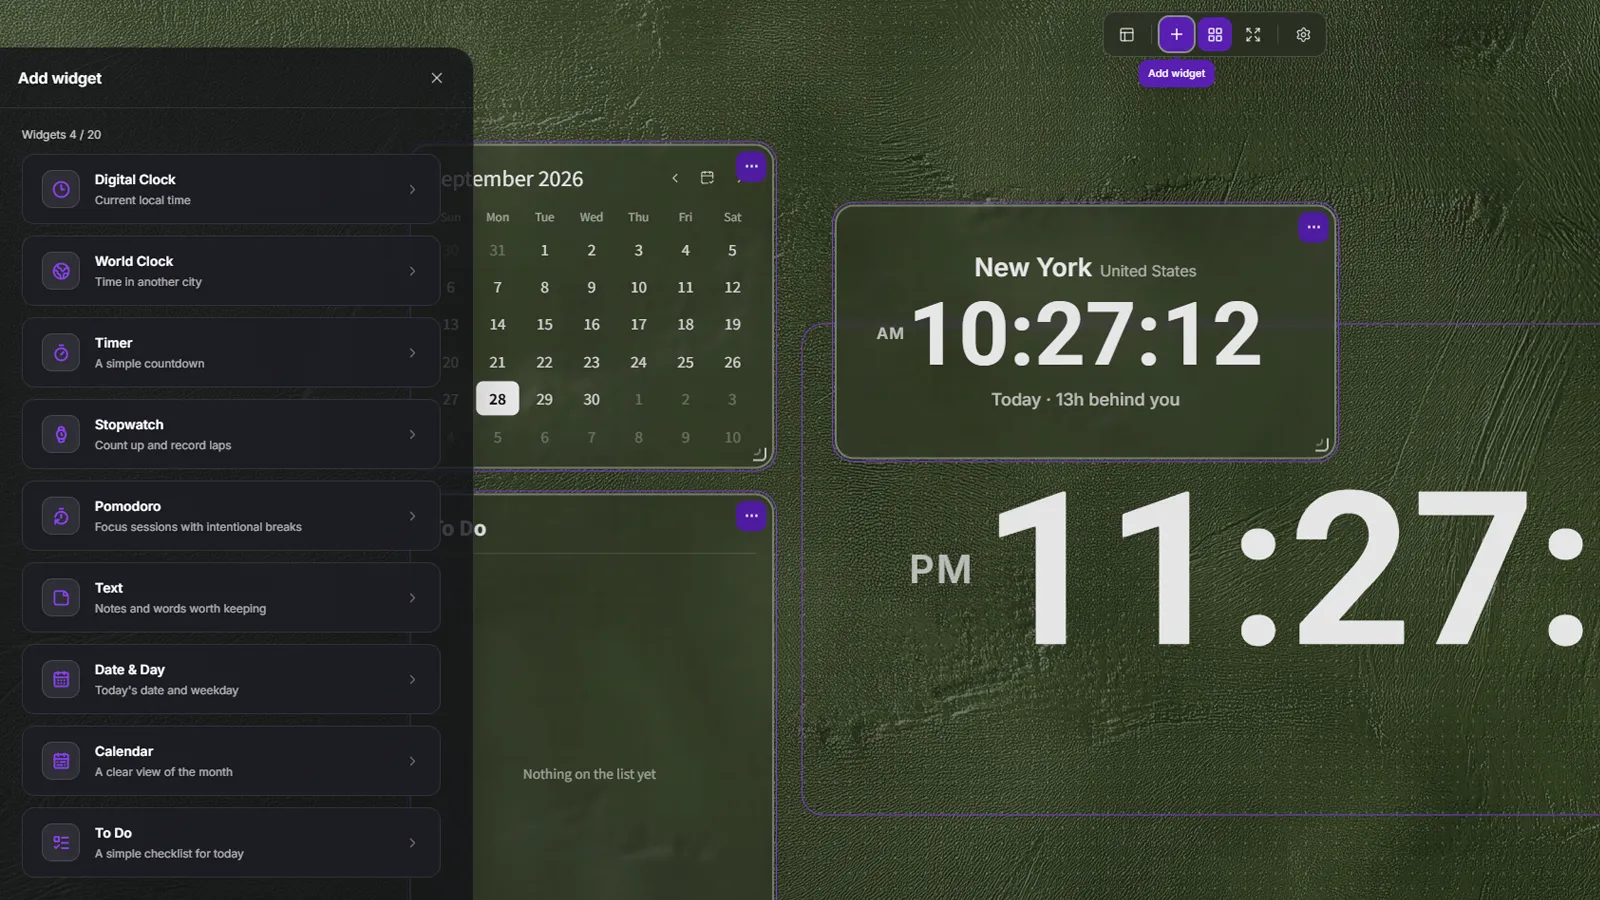Click 'Today · 13h behind you' text
Viewport: 1600px width, 900px height.
click(1085, 399)
